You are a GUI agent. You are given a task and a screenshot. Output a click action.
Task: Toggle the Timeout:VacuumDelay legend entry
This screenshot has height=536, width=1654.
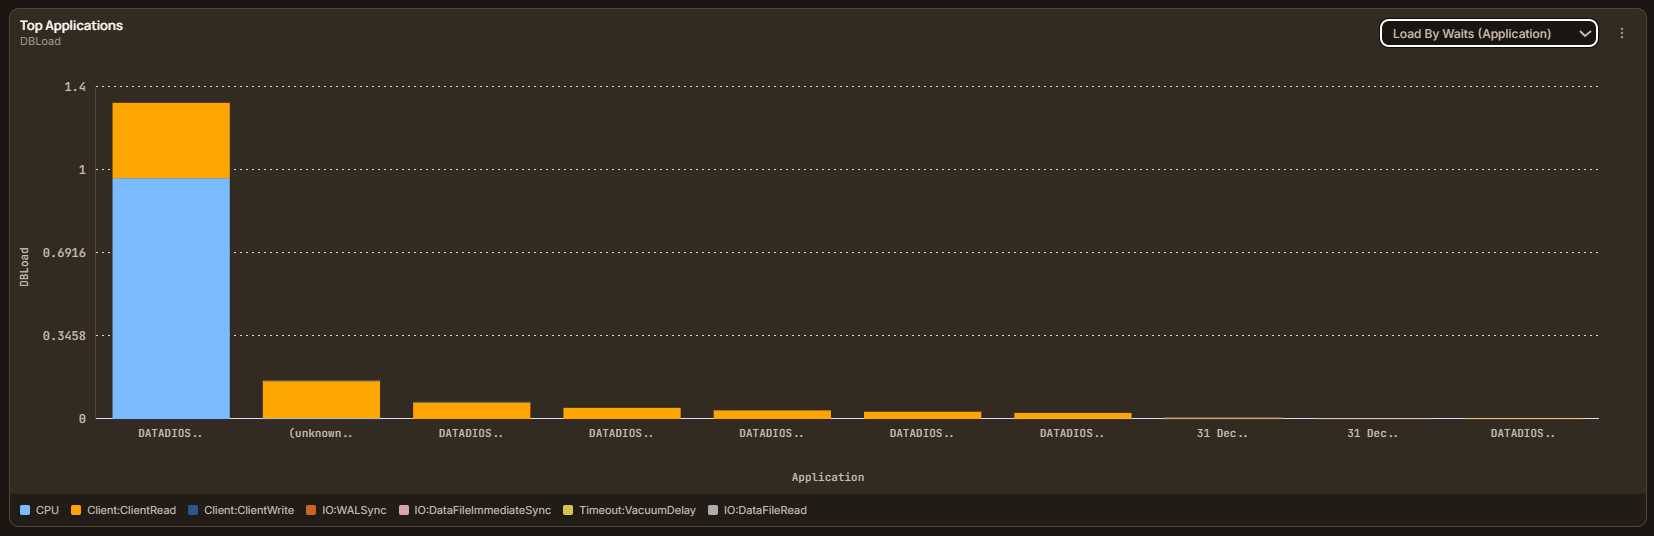tap(629, 510)
